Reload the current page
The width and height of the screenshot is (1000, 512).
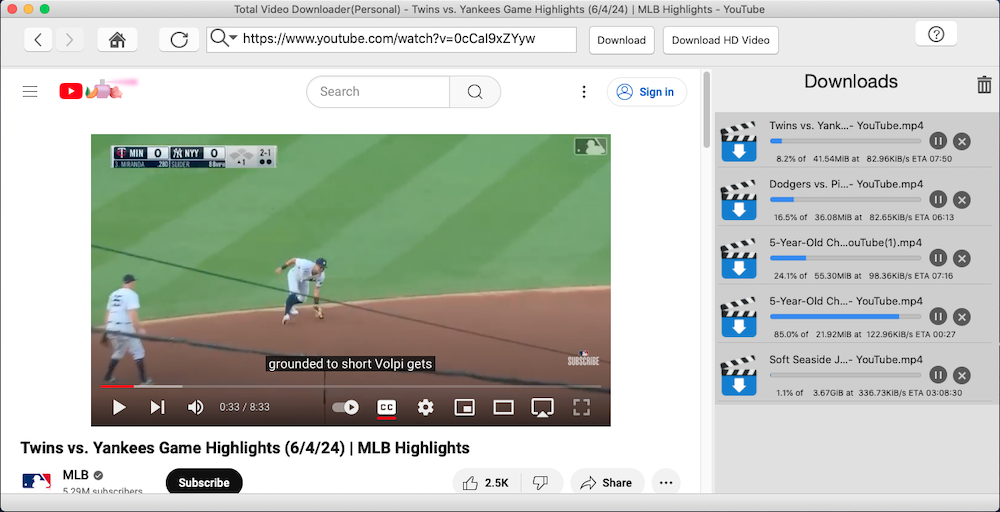click(179, 40)
